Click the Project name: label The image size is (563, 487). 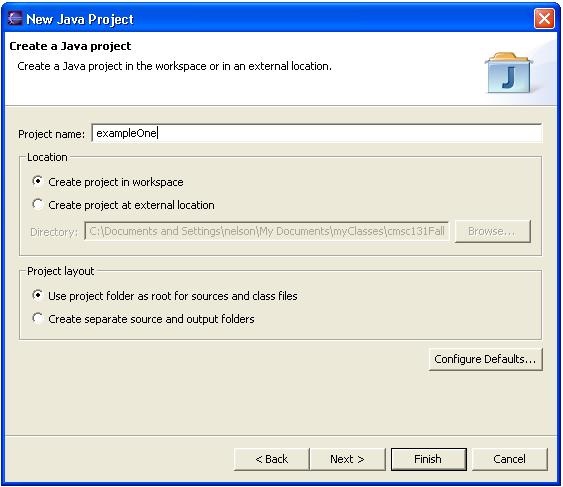(x=51, y=134)
